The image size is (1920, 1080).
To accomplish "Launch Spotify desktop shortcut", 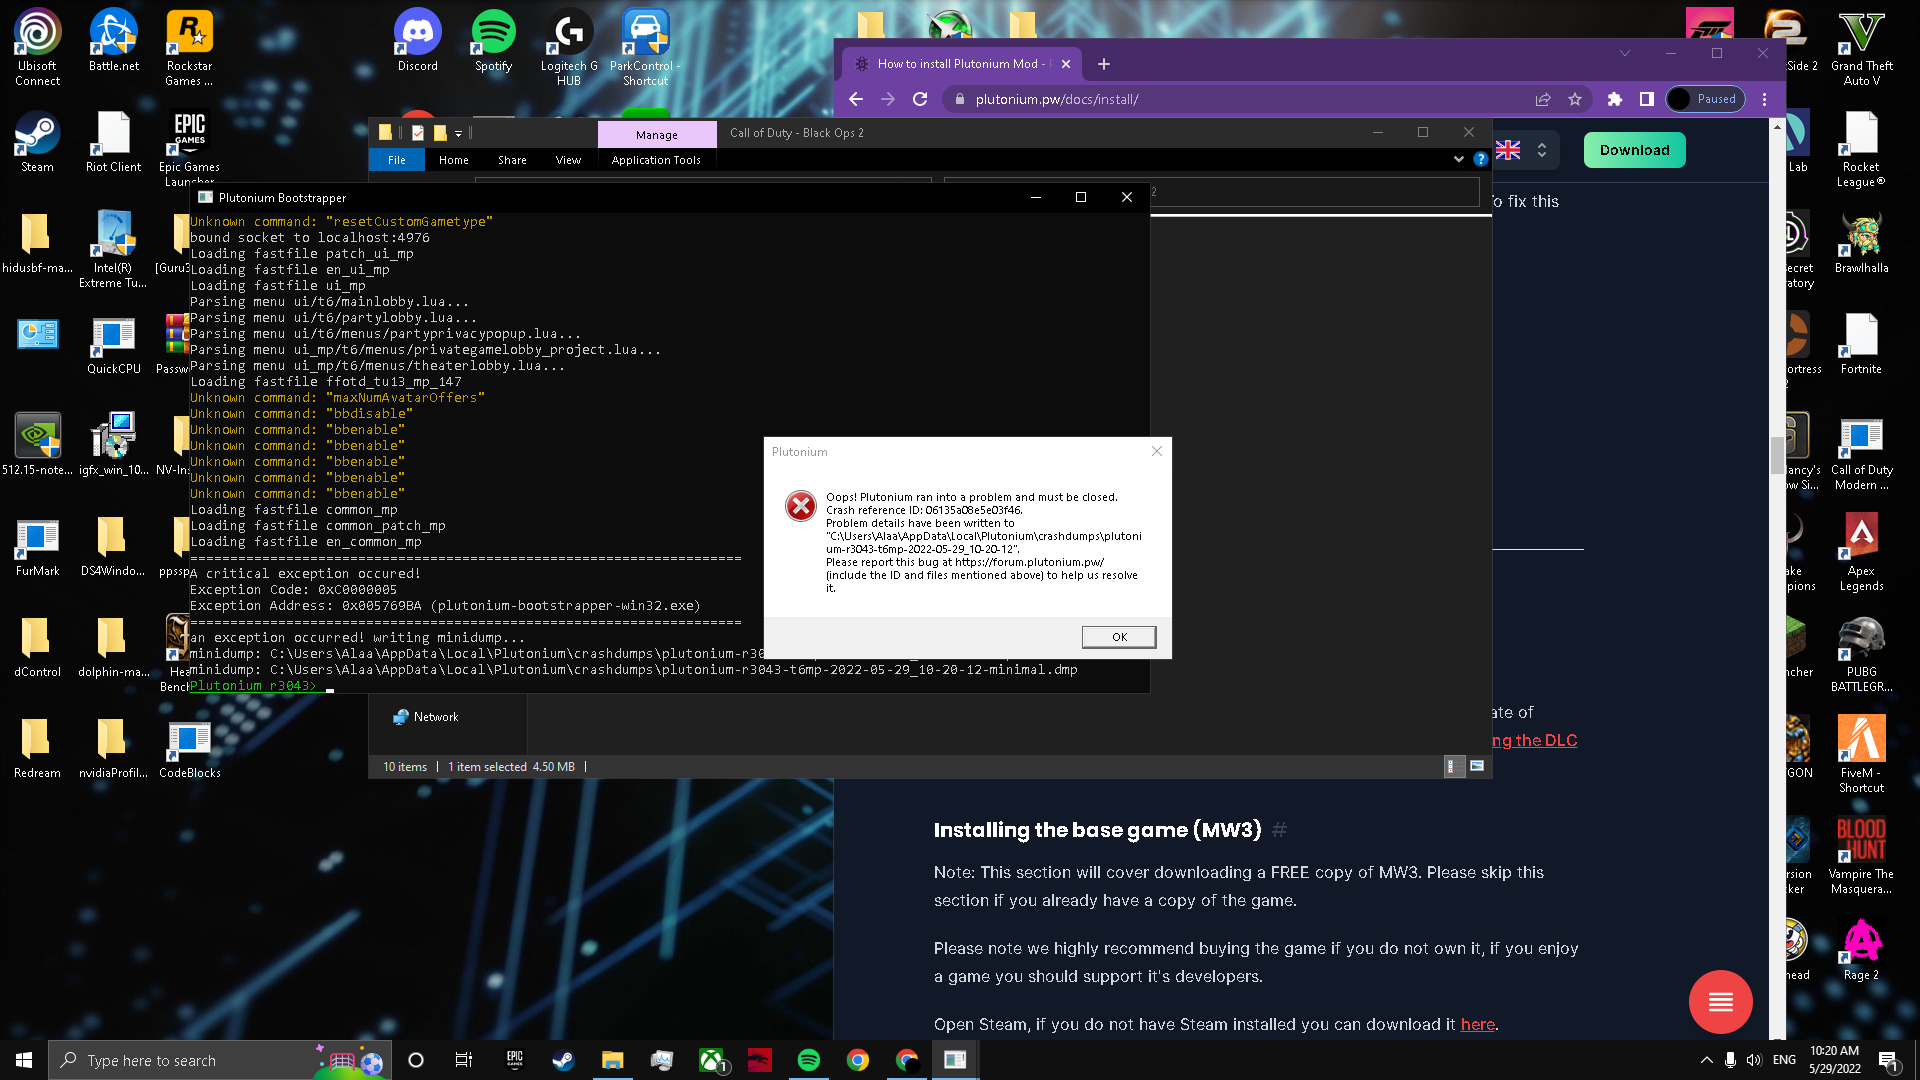I will coord(493,40).
